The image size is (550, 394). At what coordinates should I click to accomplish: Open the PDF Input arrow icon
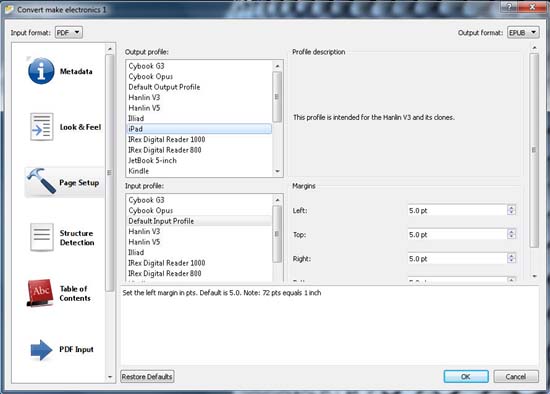point(41,349)
